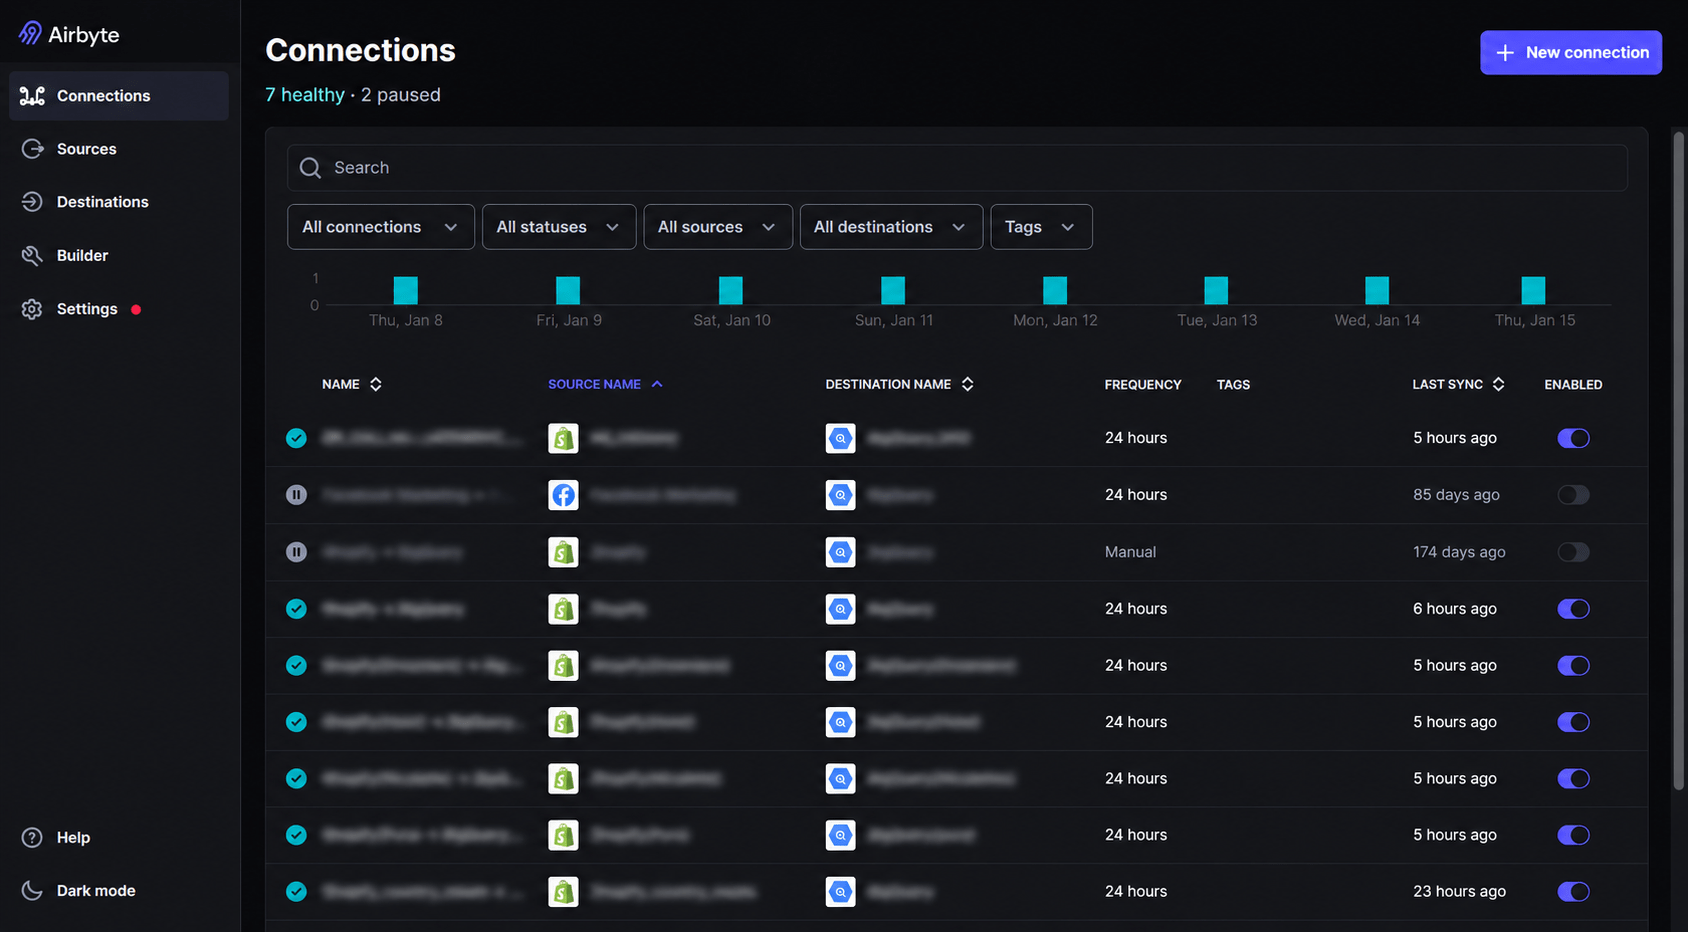Disable the connection synced 6 hours ago
1688x932 pixels.
[x=1573, y=609]
